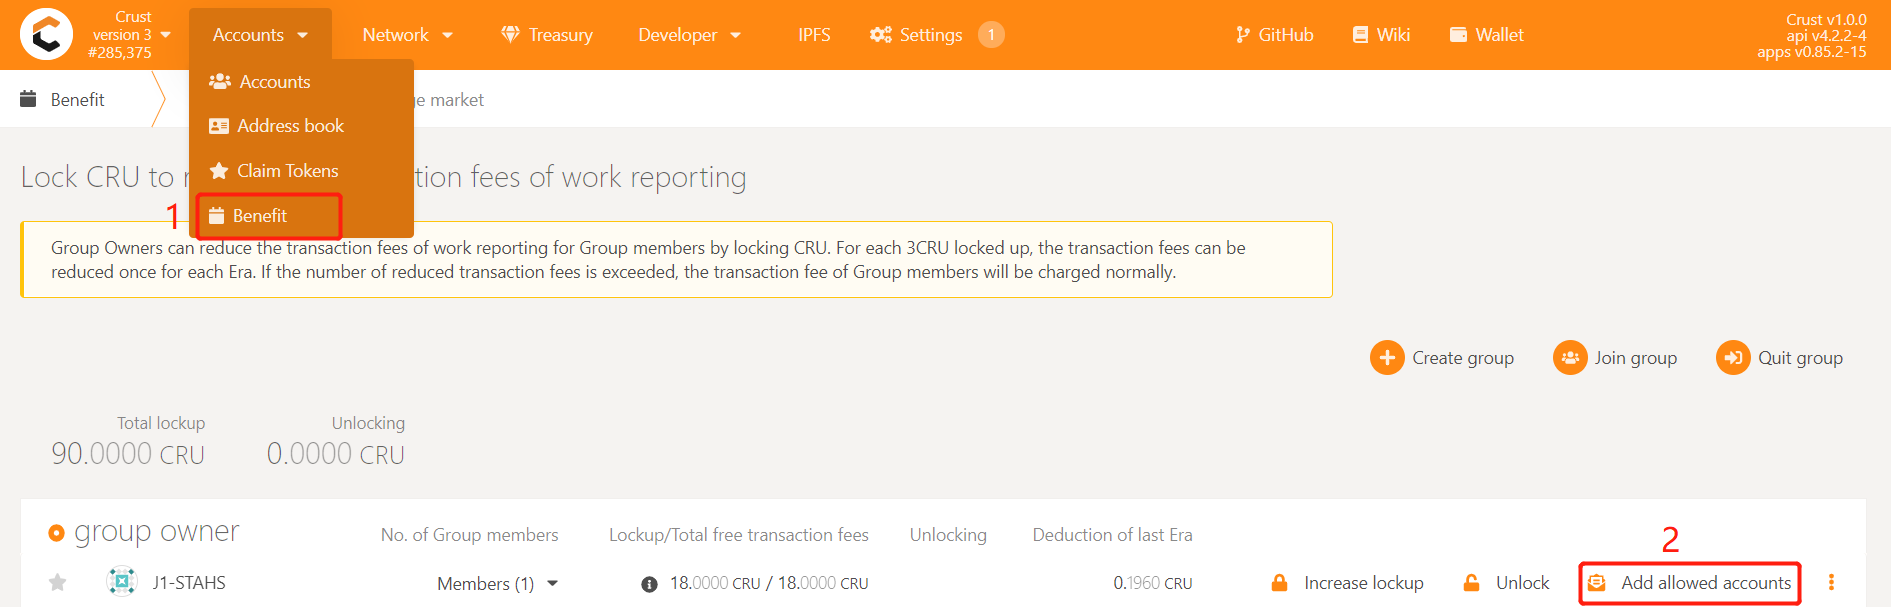This screenshot has height=607, width=1891.
Task: Go to the IPFS tab
Action: (814, 35)
